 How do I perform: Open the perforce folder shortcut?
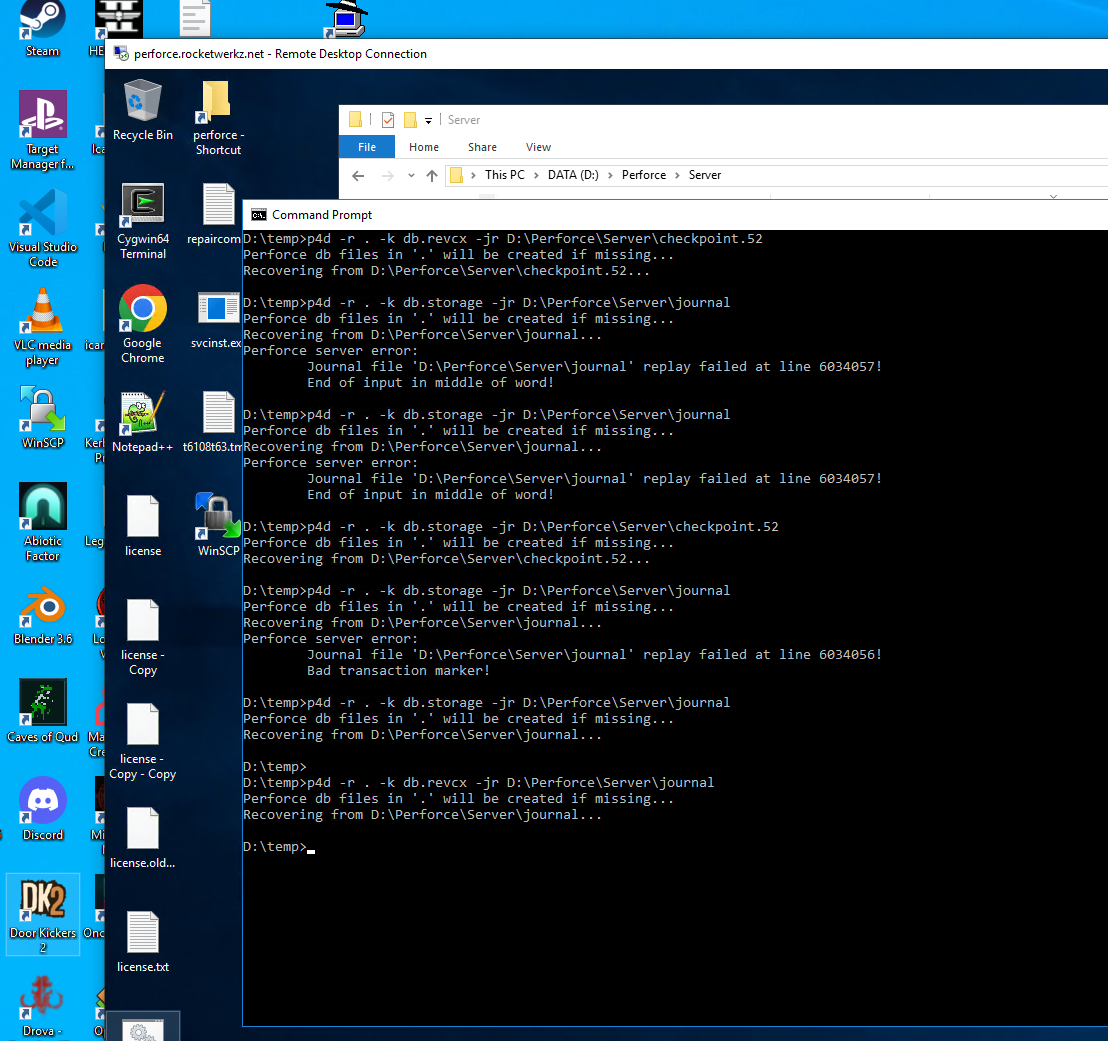tap(217, 103)
